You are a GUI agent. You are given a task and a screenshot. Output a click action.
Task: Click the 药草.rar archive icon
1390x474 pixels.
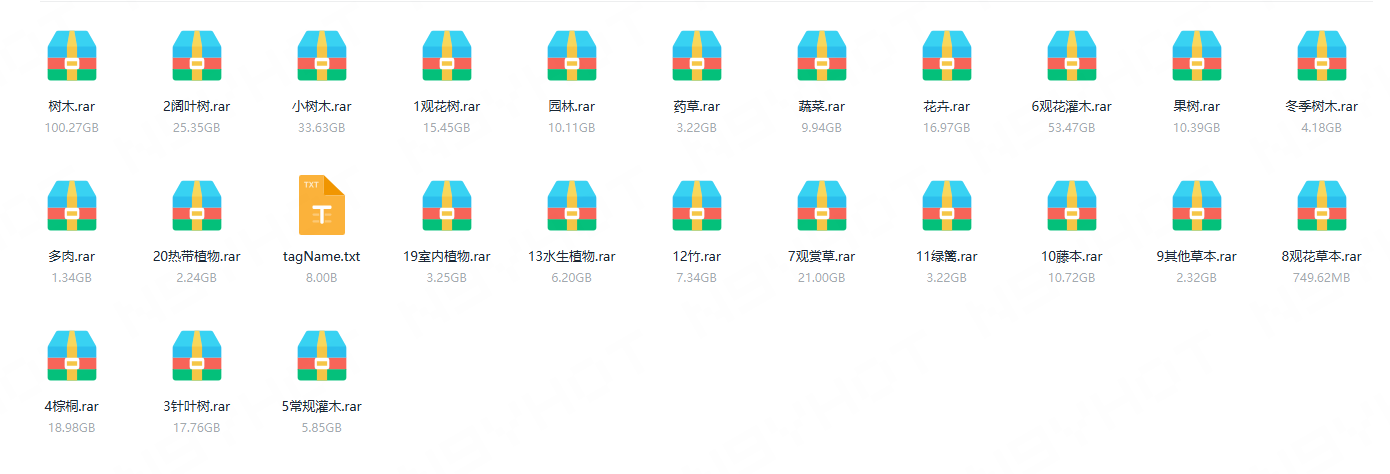[x=697, y=55]
